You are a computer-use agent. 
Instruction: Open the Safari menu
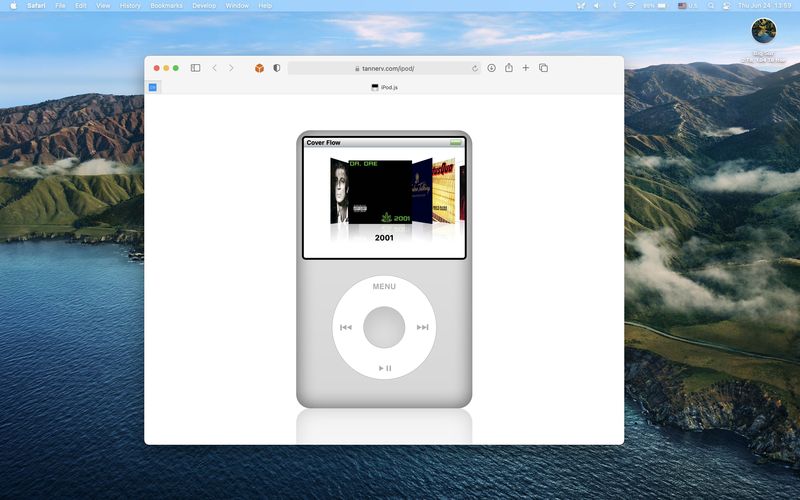[x=36, y=6]
